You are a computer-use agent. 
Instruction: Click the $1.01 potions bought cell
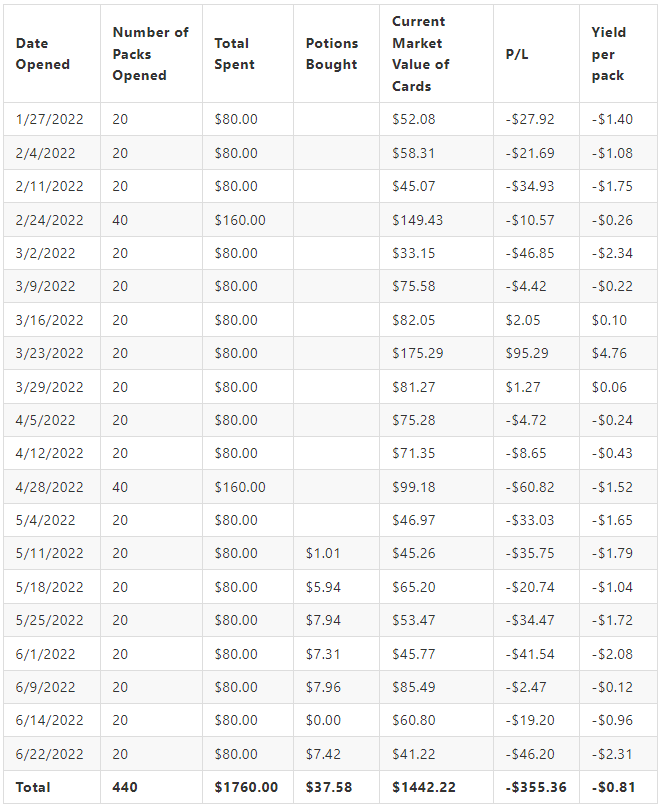[x=336, y=553]
